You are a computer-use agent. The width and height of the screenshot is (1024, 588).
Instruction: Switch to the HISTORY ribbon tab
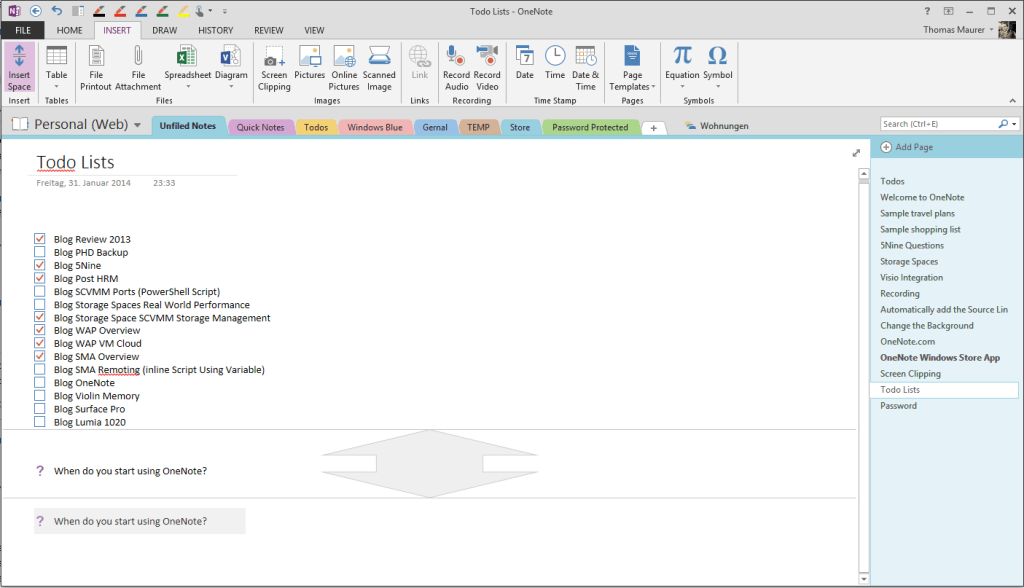[216, 30]
